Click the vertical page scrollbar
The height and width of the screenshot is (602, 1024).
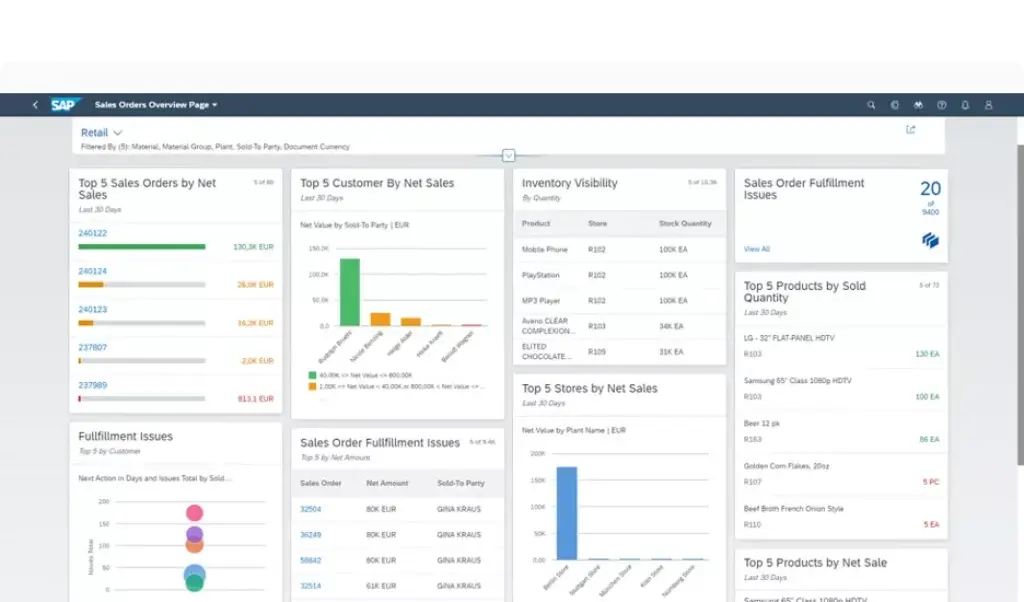click(1020, 305)
